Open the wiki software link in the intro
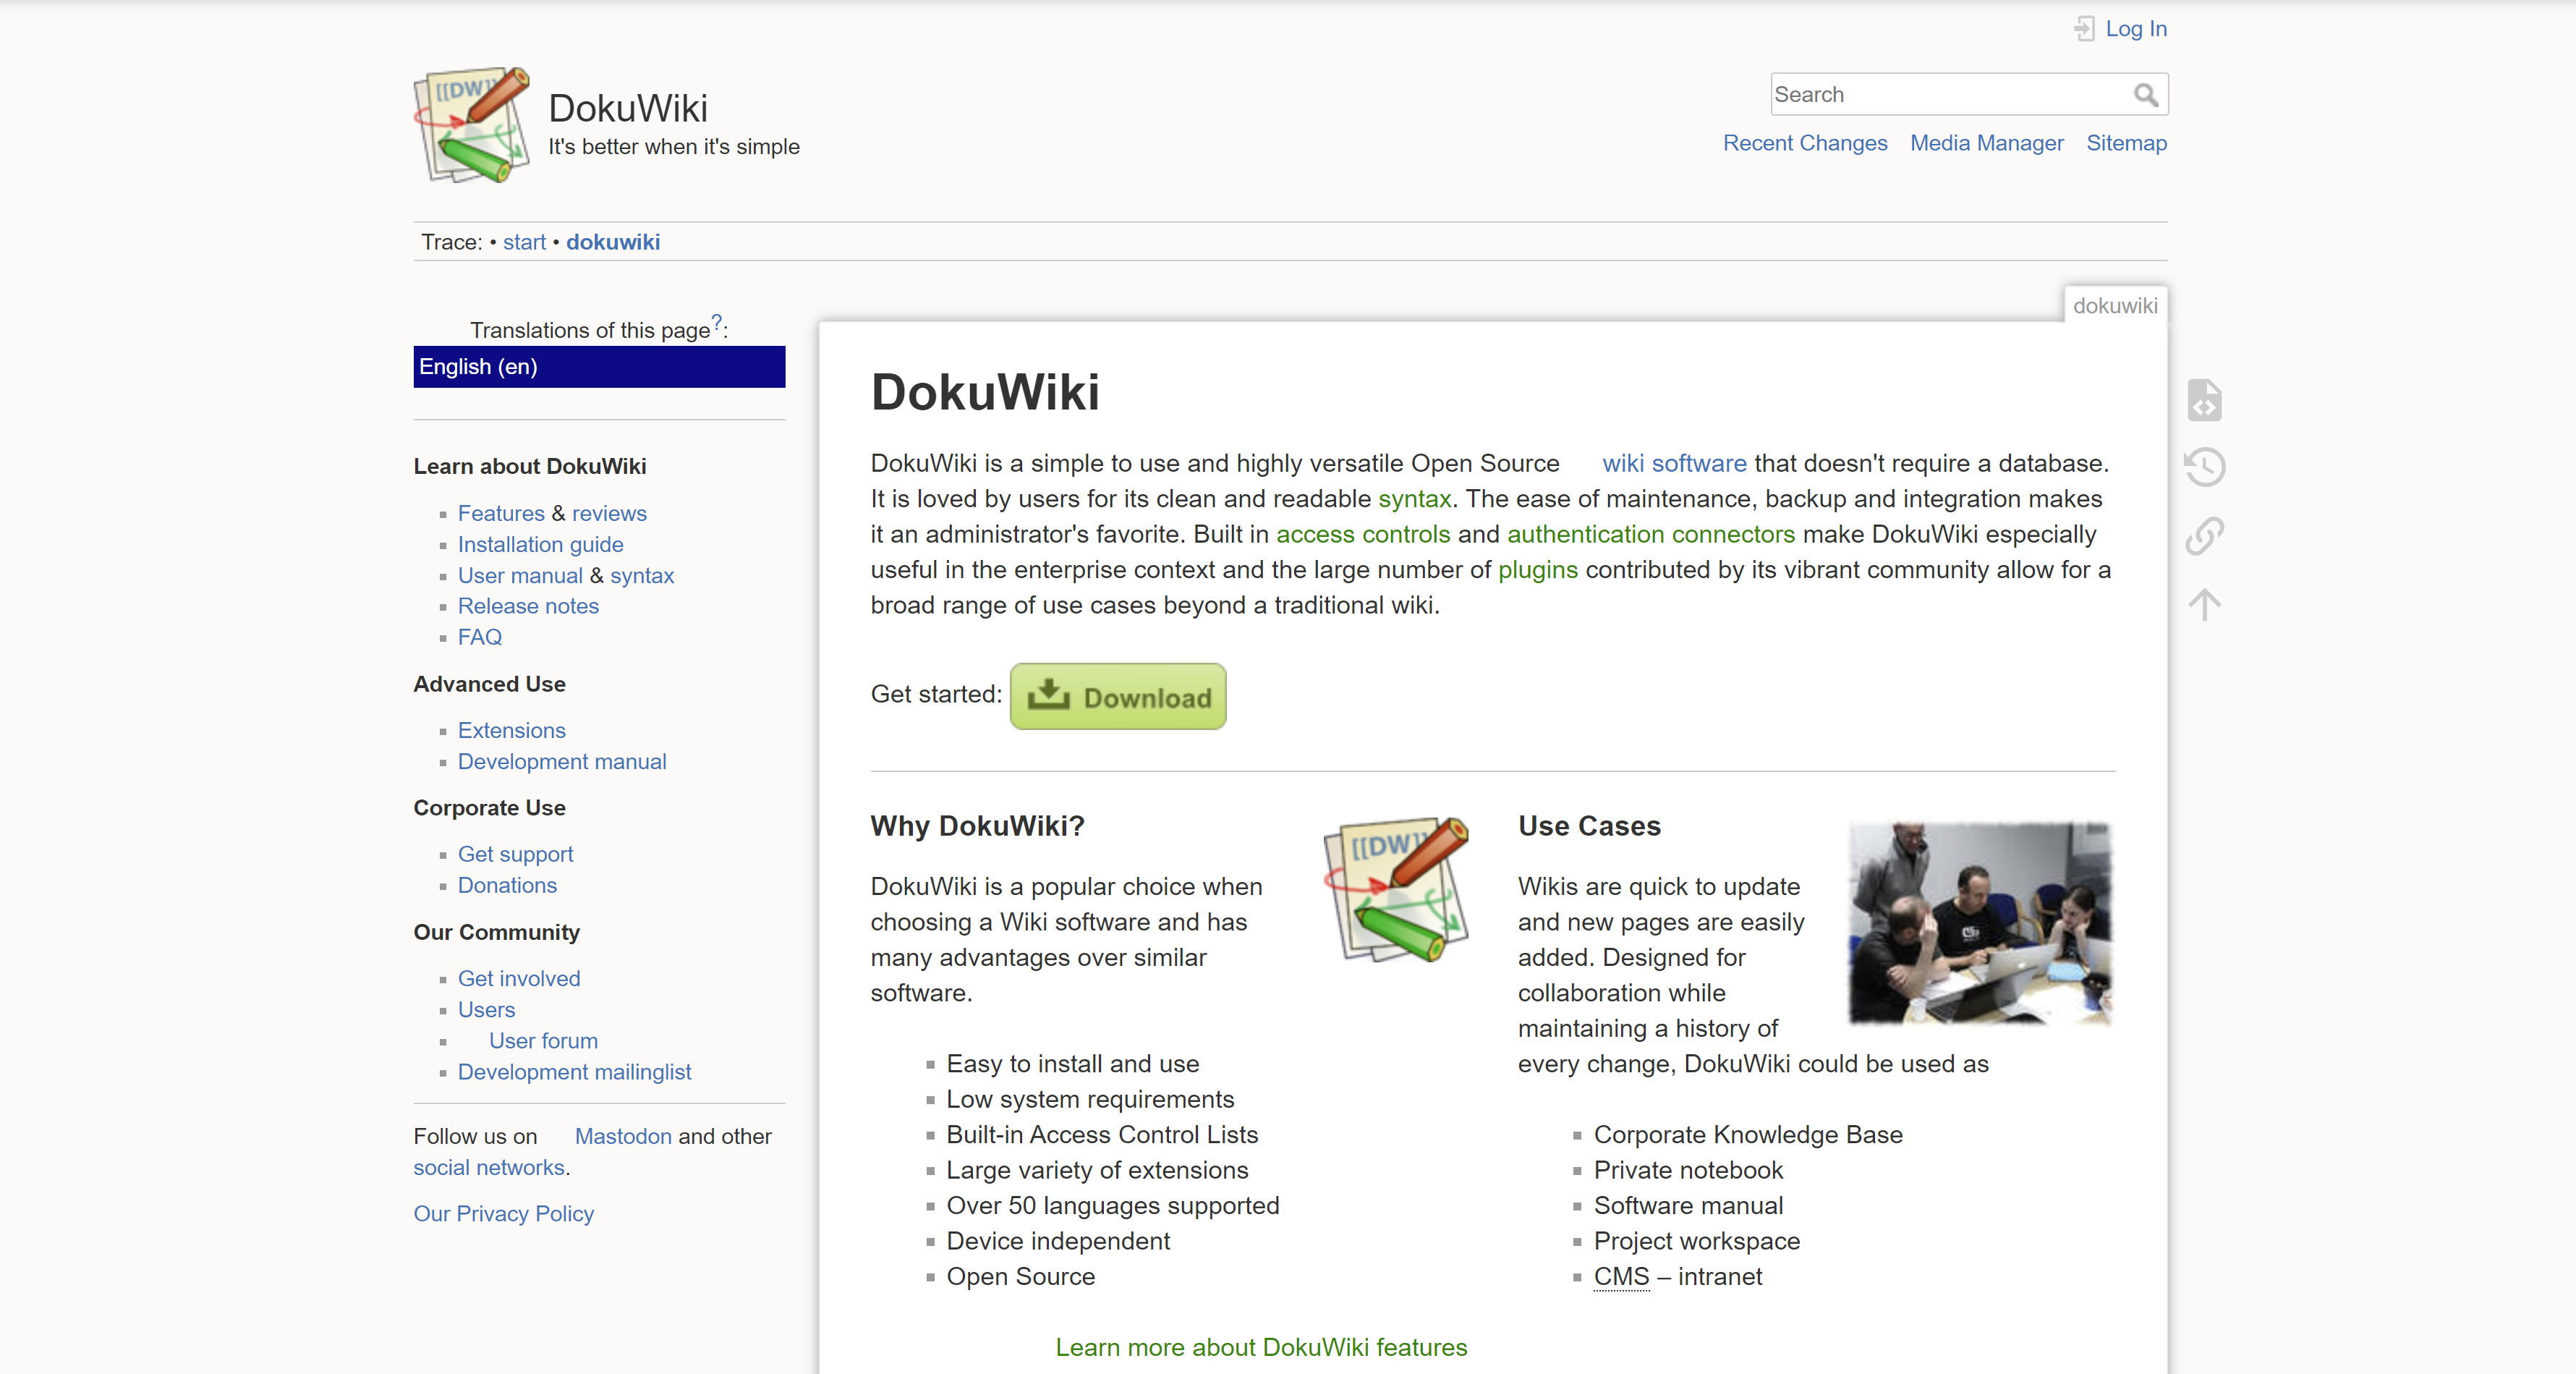 click(x=1674, y=463)
